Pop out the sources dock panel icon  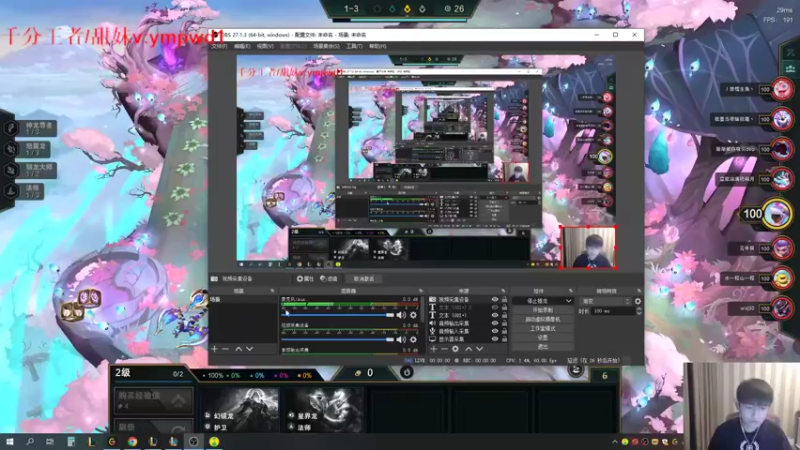[x=503, y=291]
